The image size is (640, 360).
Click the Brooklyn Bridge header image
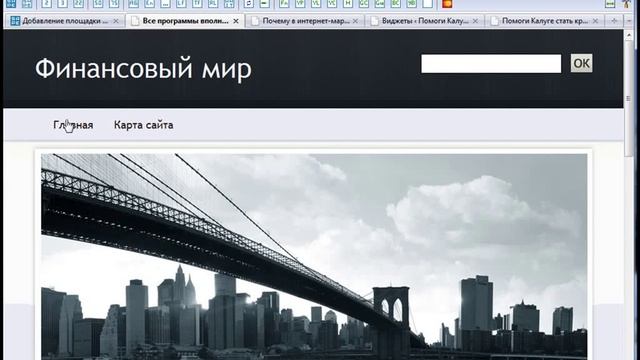pyautogui.click(x=314, y=256)
